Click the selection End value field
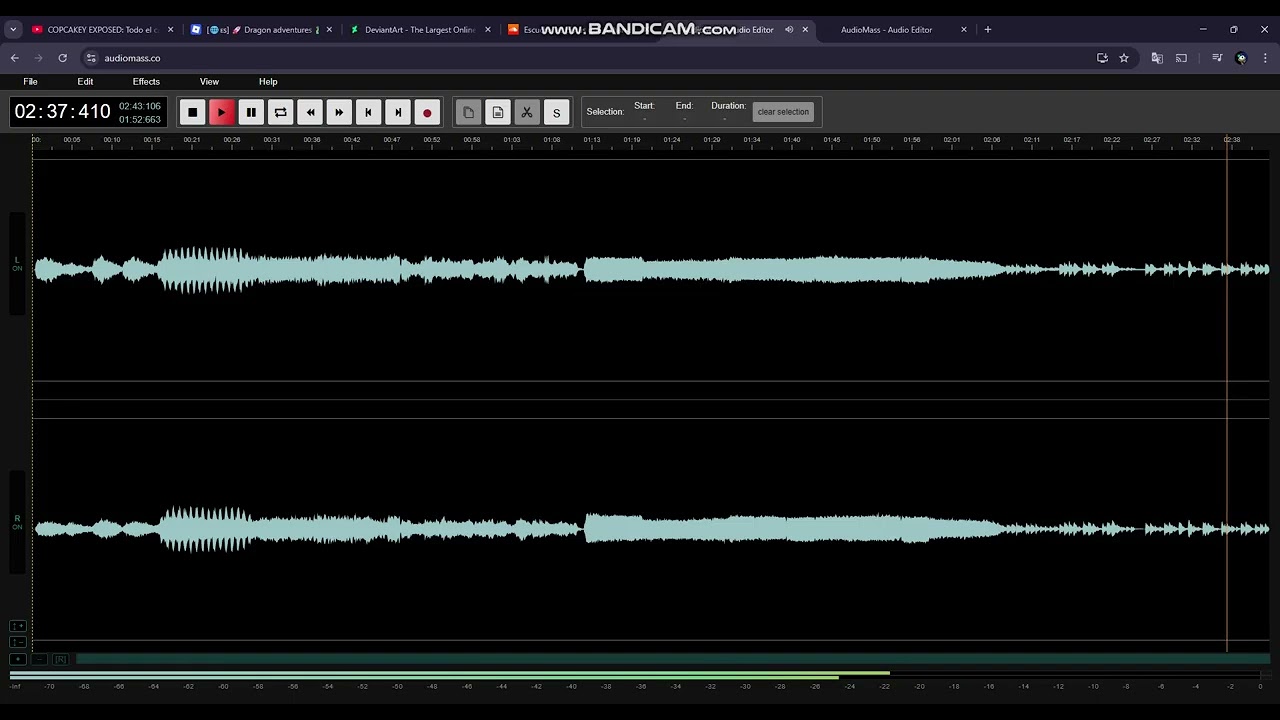Viewport: 1280px width, 720px height. coord(684,119)
